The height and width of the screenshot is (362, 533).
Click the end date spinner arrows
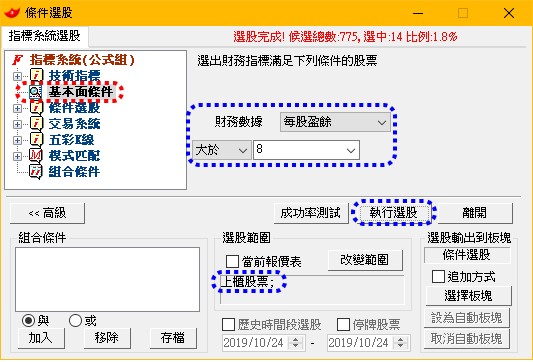coord(401,343)
